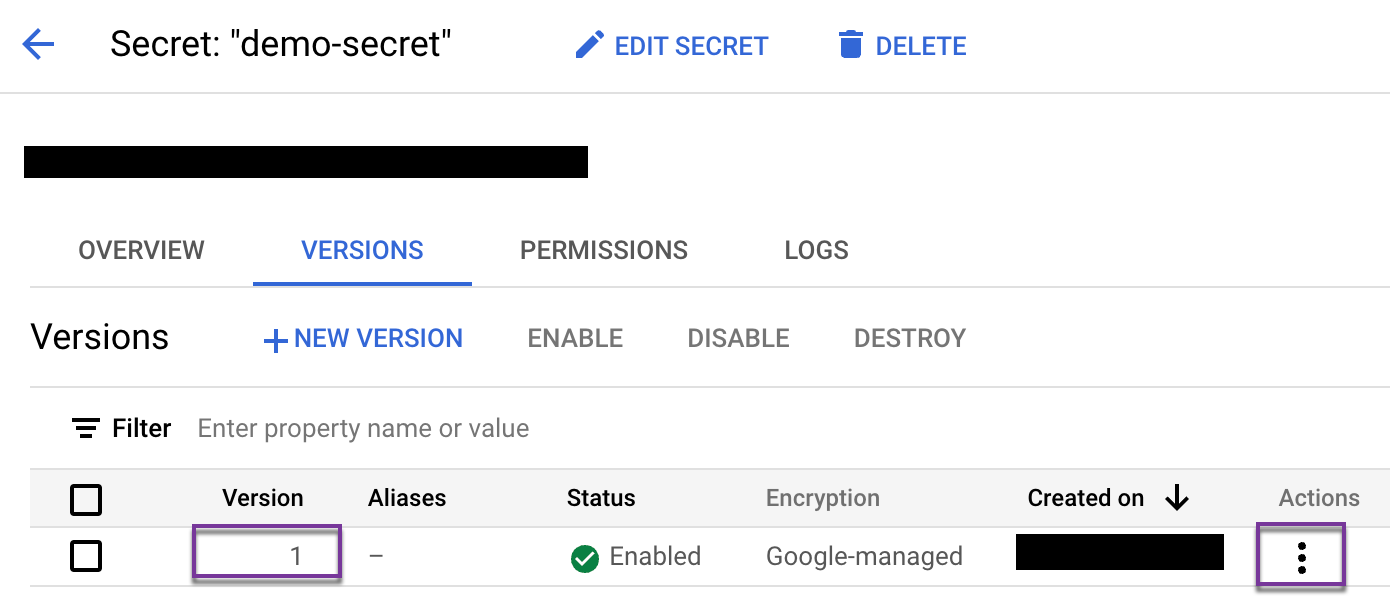
Task: Click the back arrow icon
Action: (38, 45)
